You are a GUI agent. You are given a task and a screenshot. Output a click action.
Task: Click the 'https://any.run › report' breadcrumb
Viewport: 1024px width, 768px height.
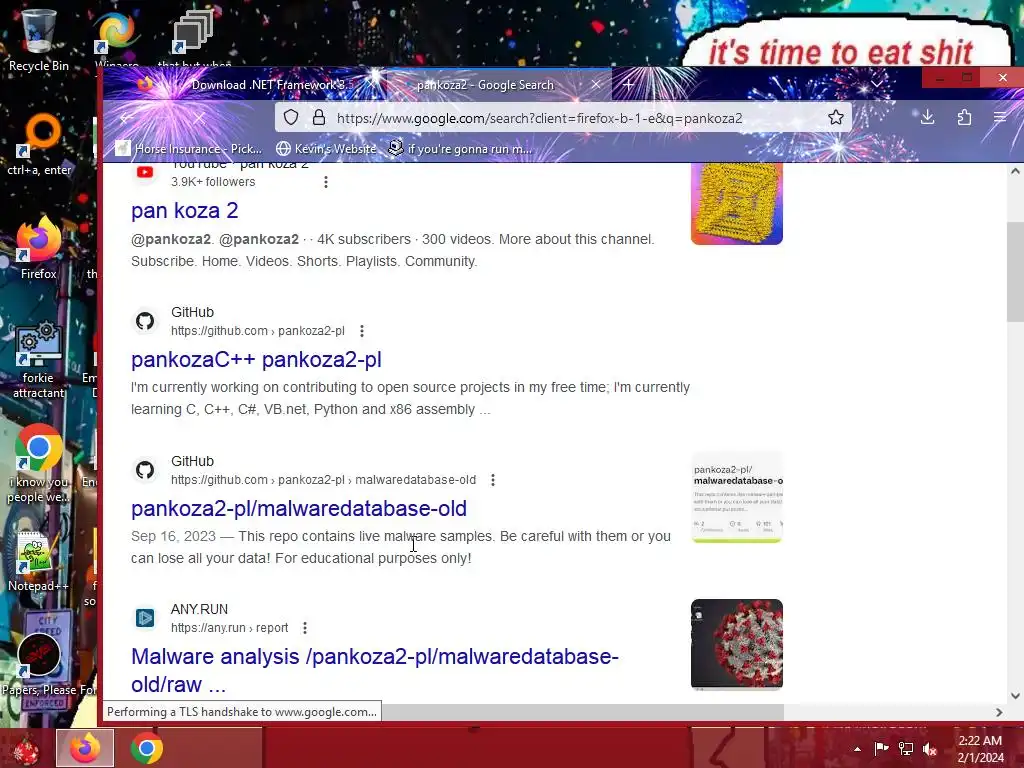point(229,628)
